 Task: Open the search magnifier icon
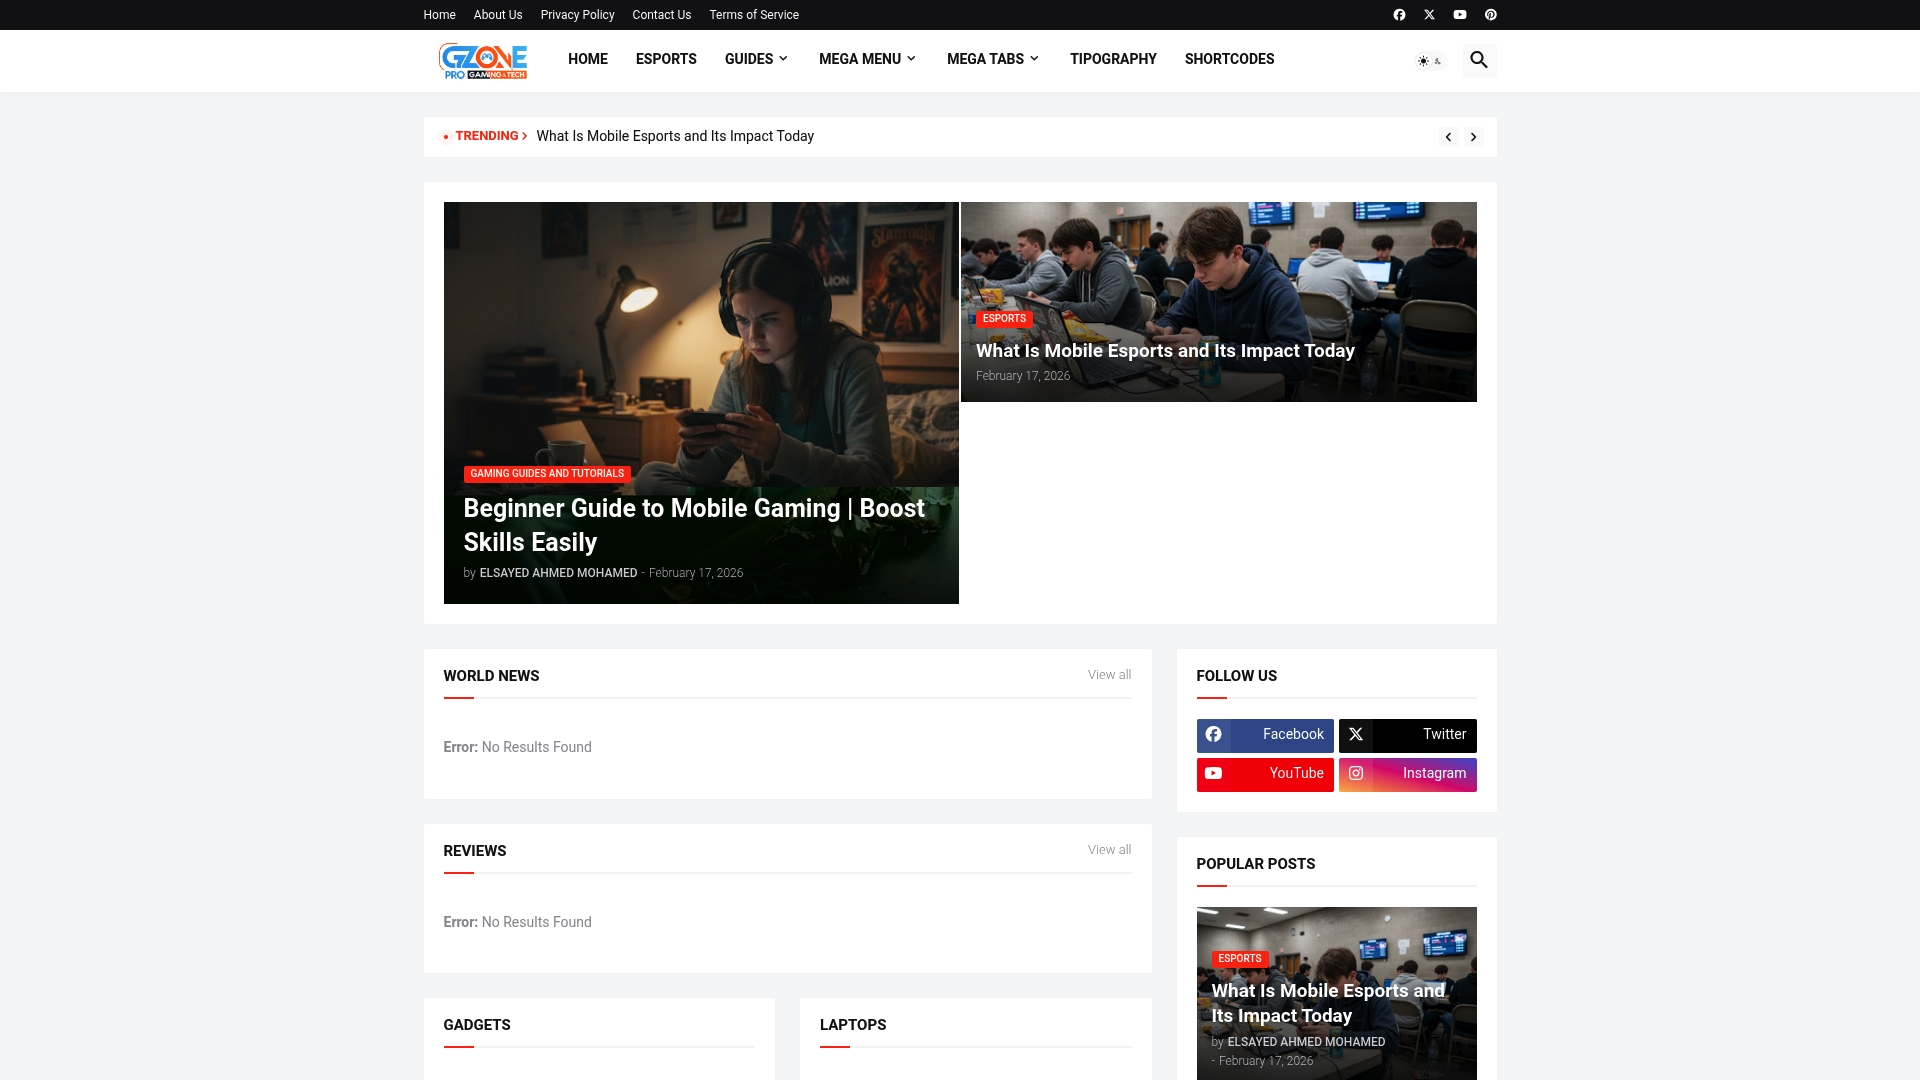(x=1479, y=60)
